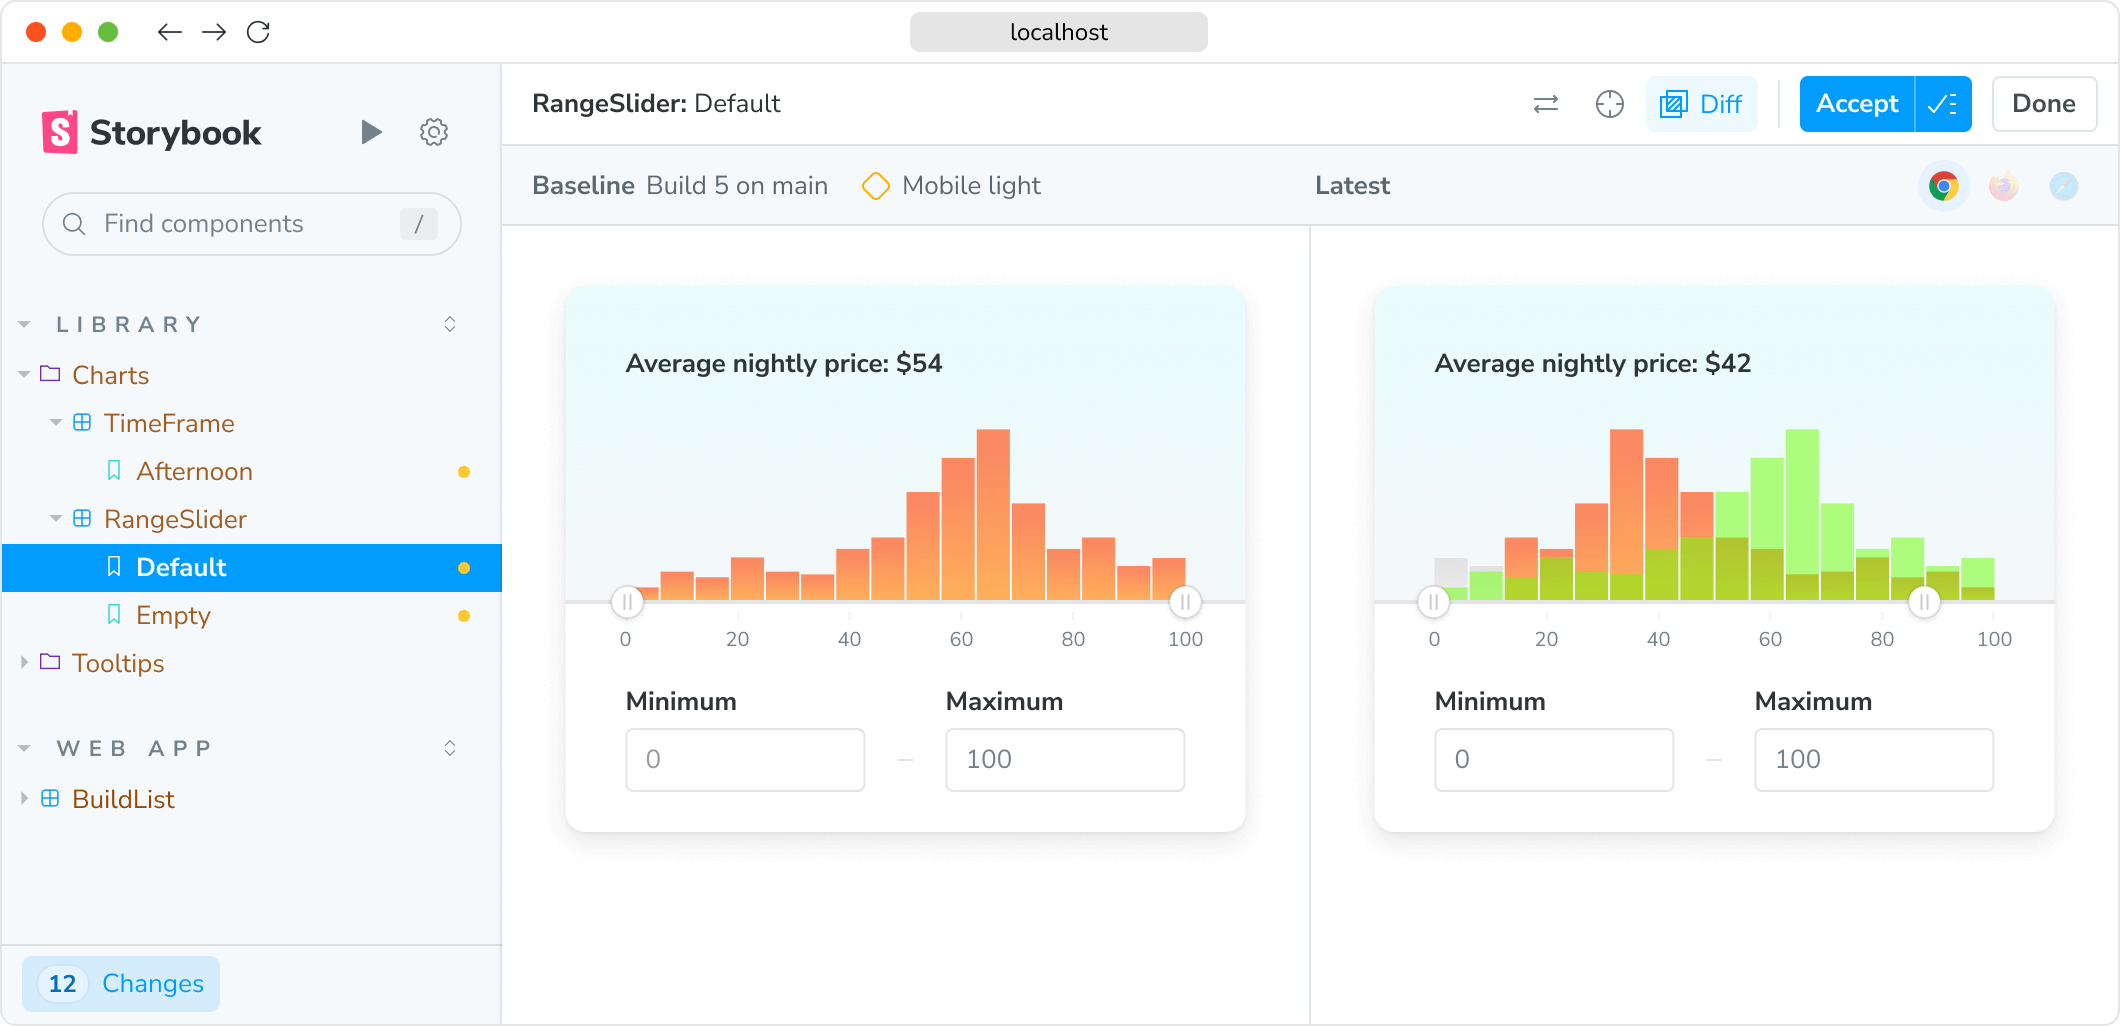
Task: Click the Storybook run tests play icon
Action: (371, 132)
